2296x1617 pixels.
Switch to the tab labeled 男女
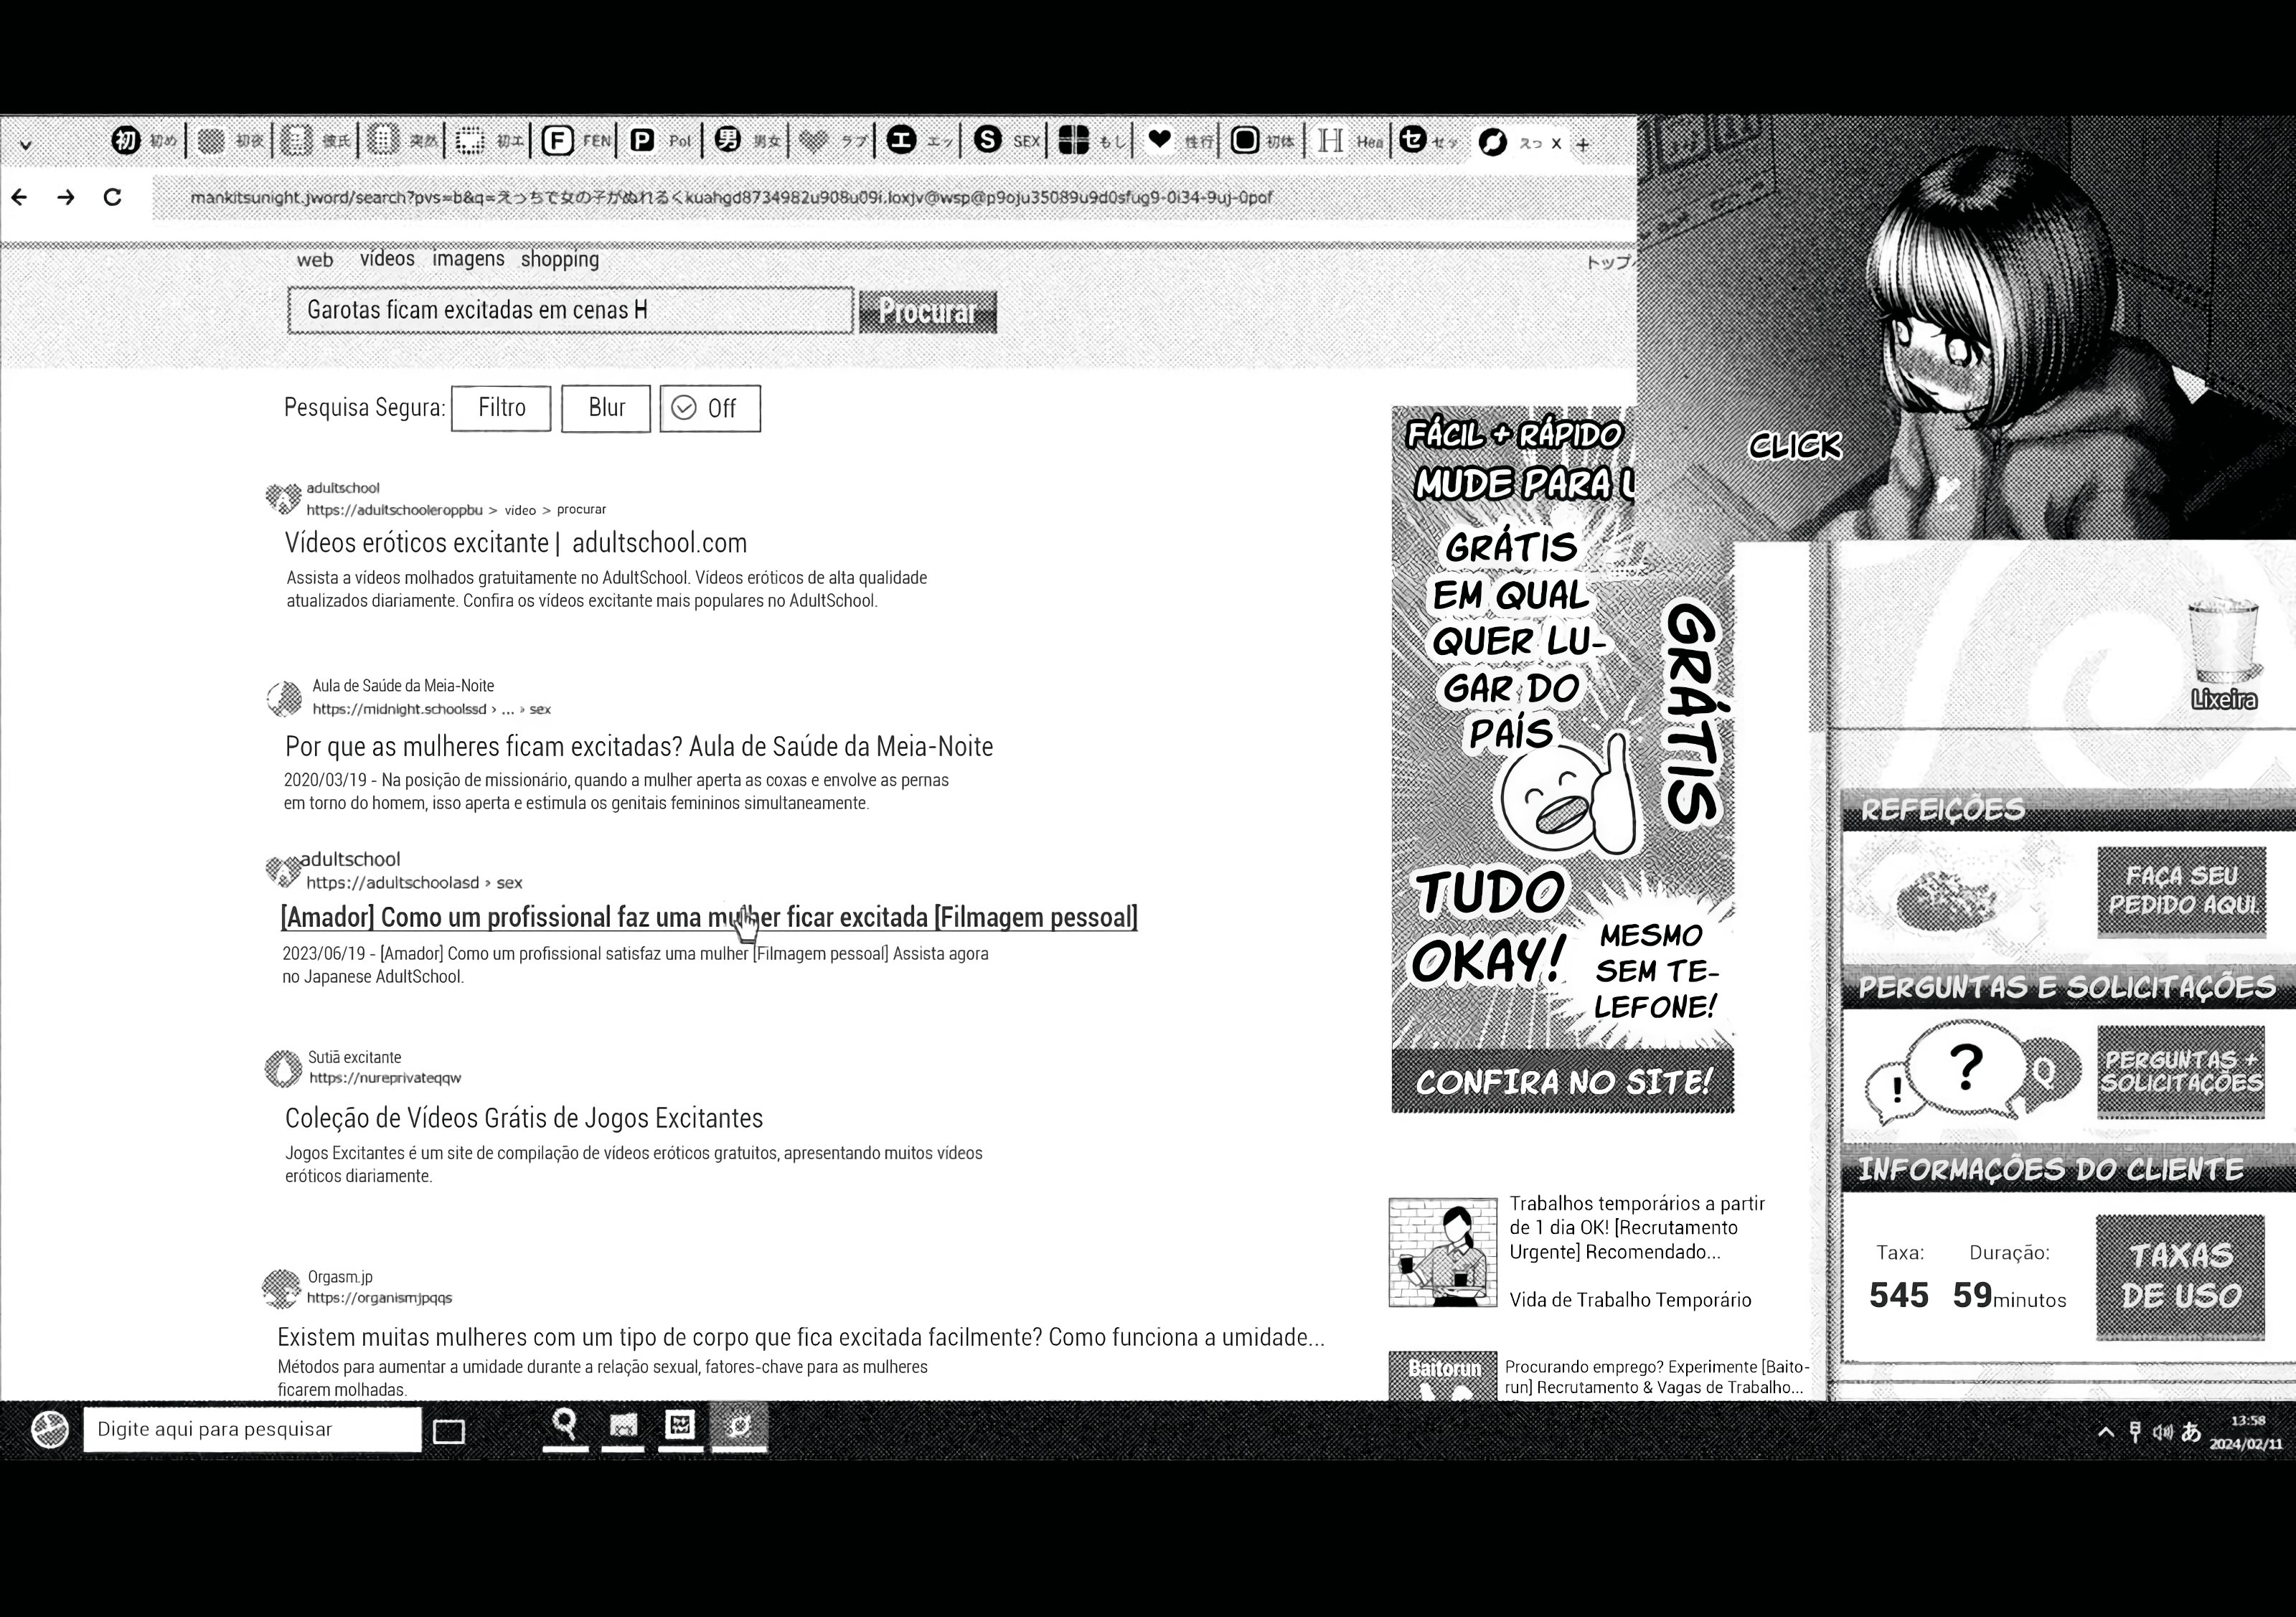tap(748, 141)
